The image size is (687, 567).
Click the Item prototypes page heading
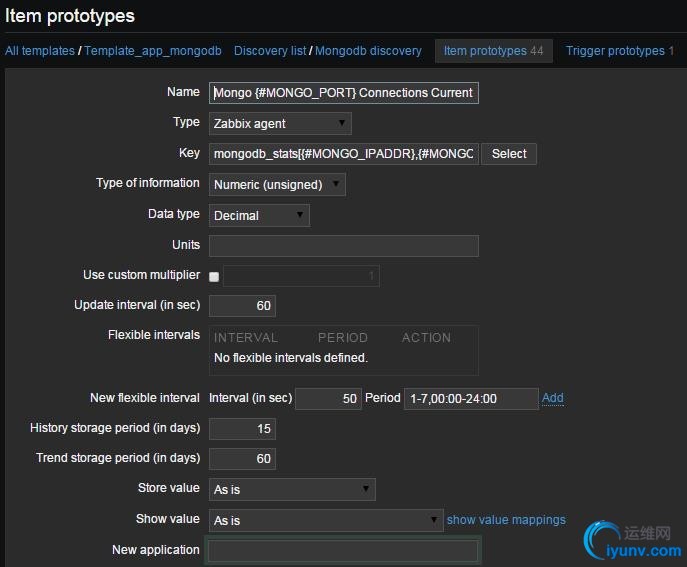pos(70,16)
